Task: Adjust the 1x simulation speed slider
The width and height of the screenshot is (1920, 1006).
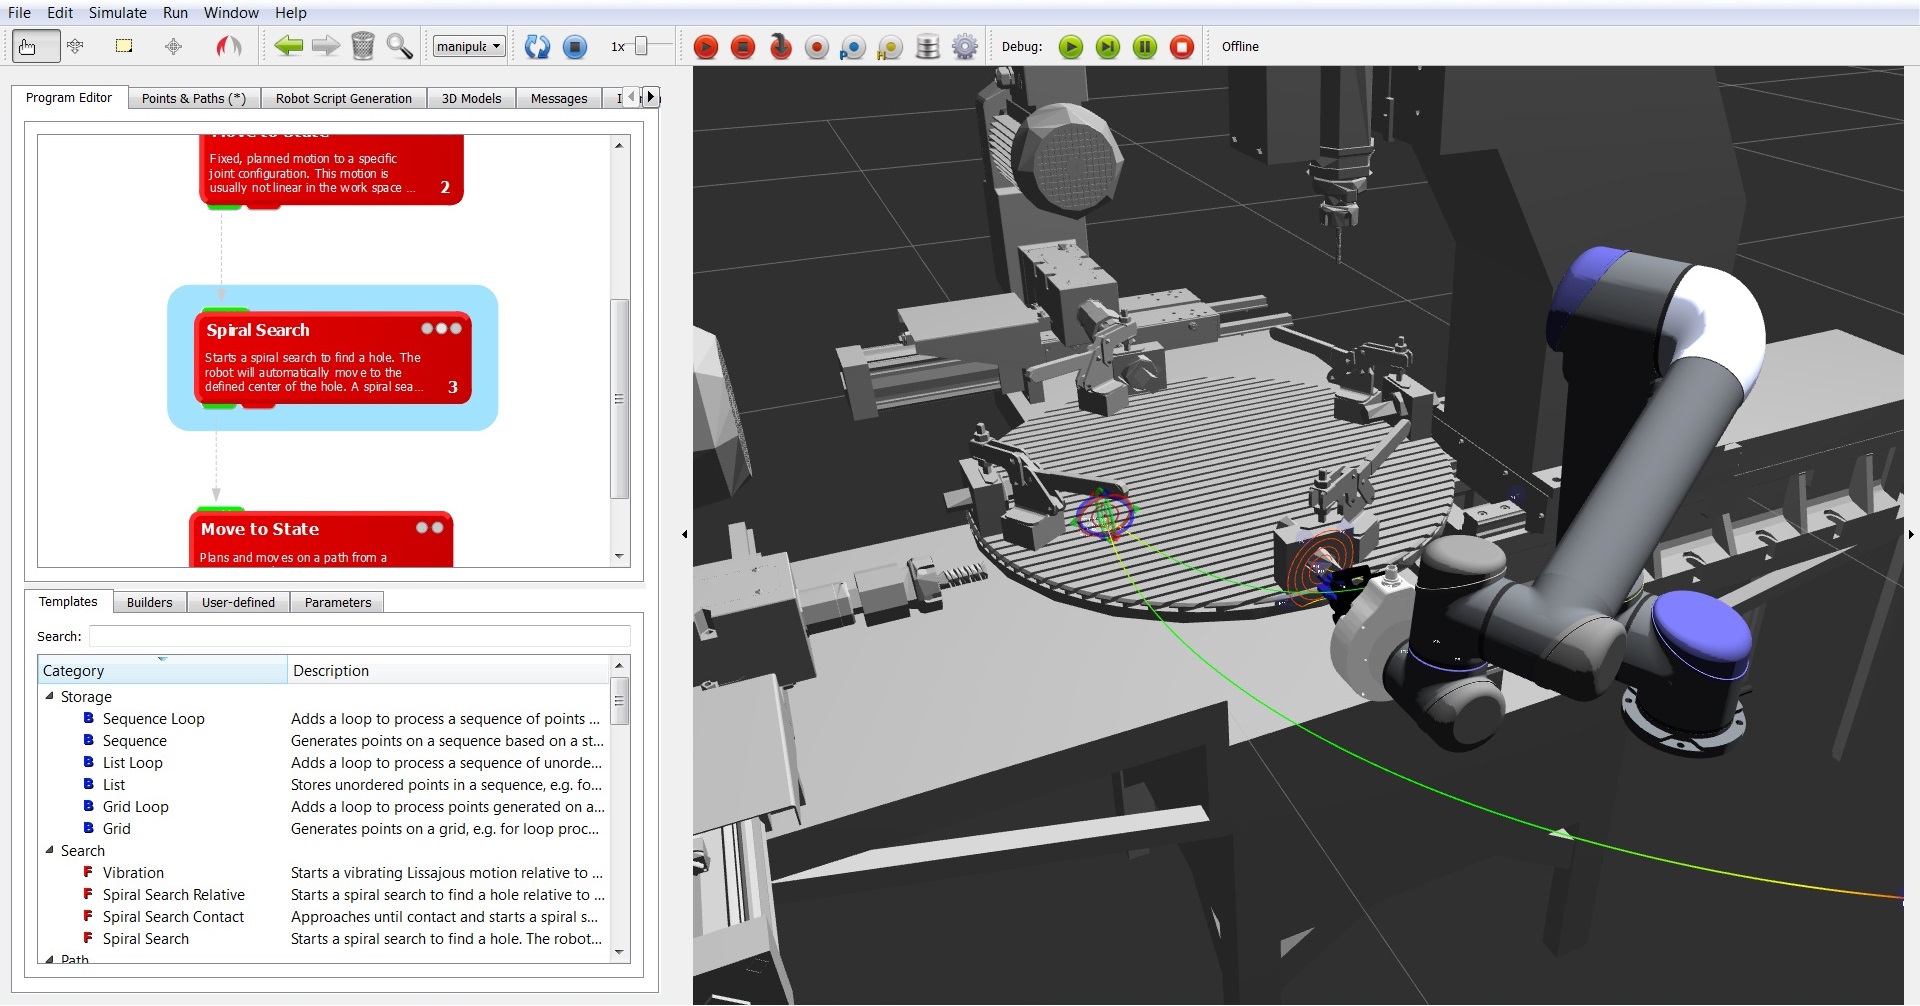Action: [641, 46]
